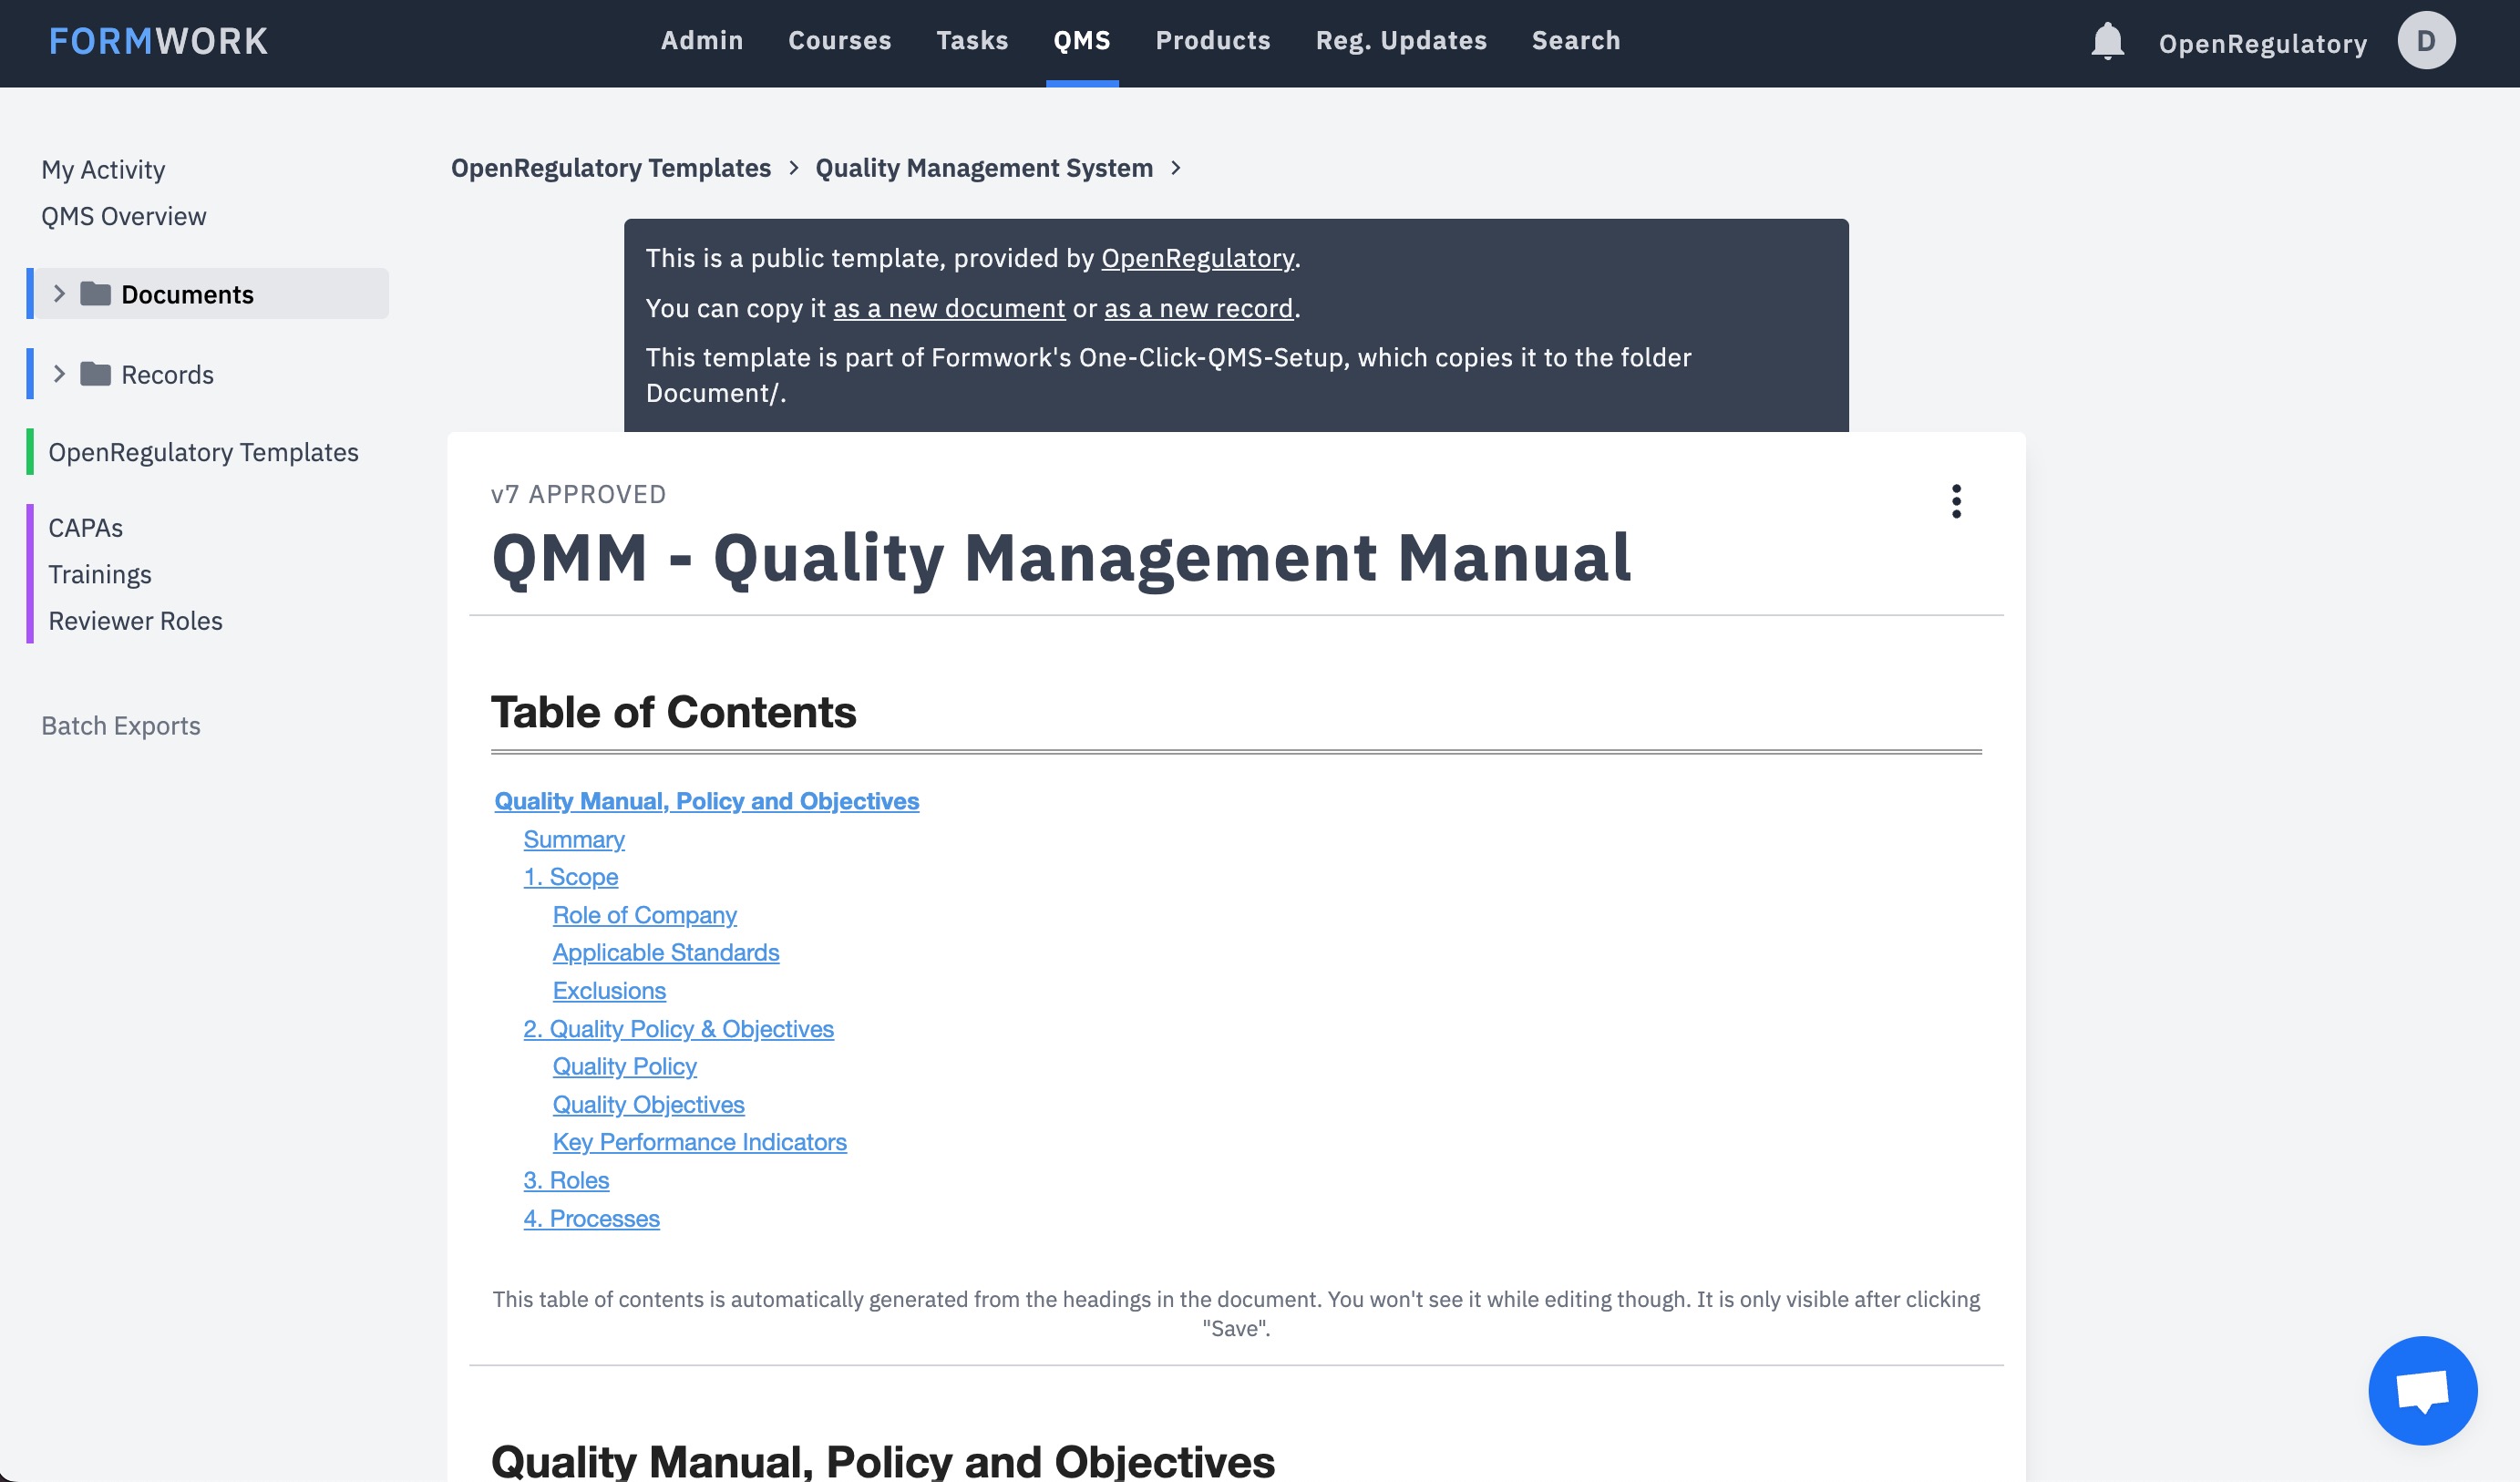Open the user avatar D menu
Screen dimensions: 2520x1482
(2426, 41)
